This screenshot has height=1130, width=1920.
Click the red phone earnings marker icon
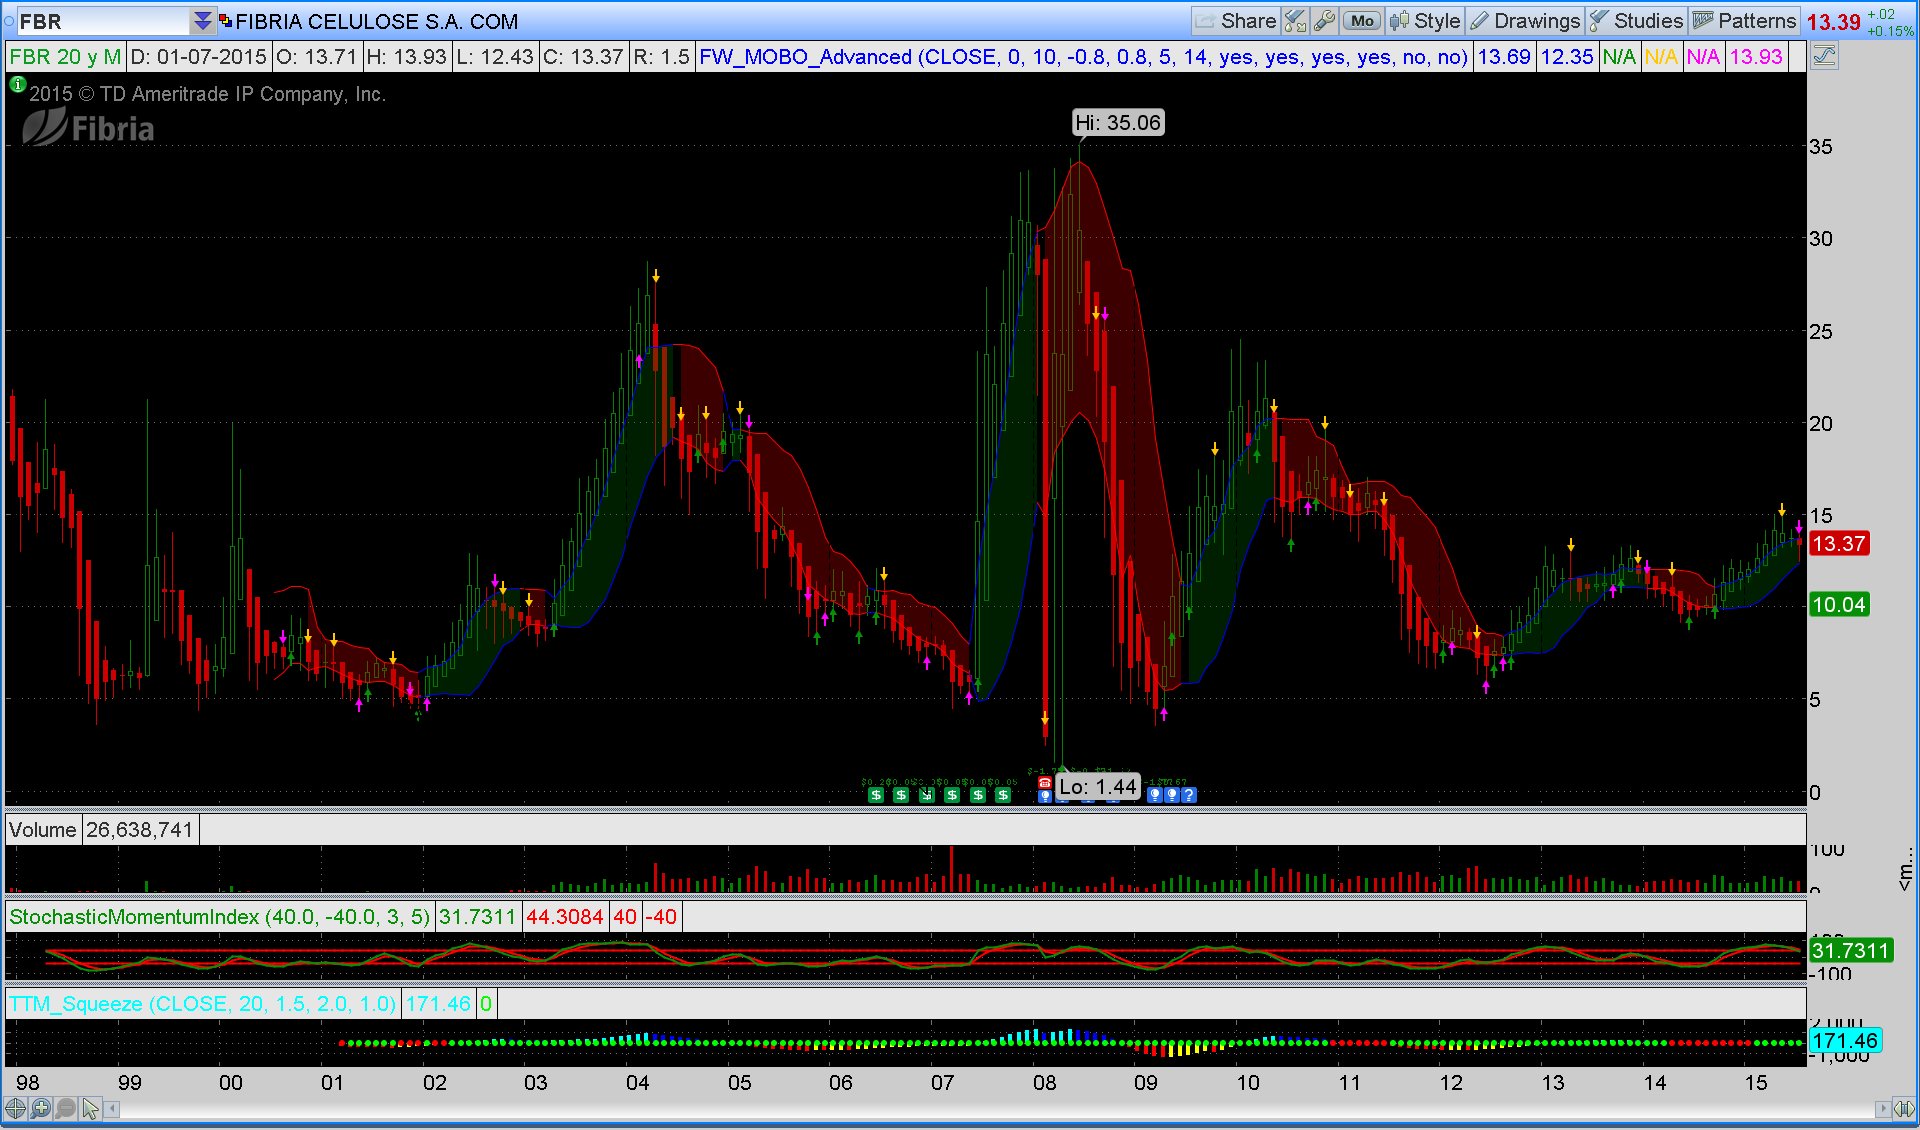[x=1044, y=782]
